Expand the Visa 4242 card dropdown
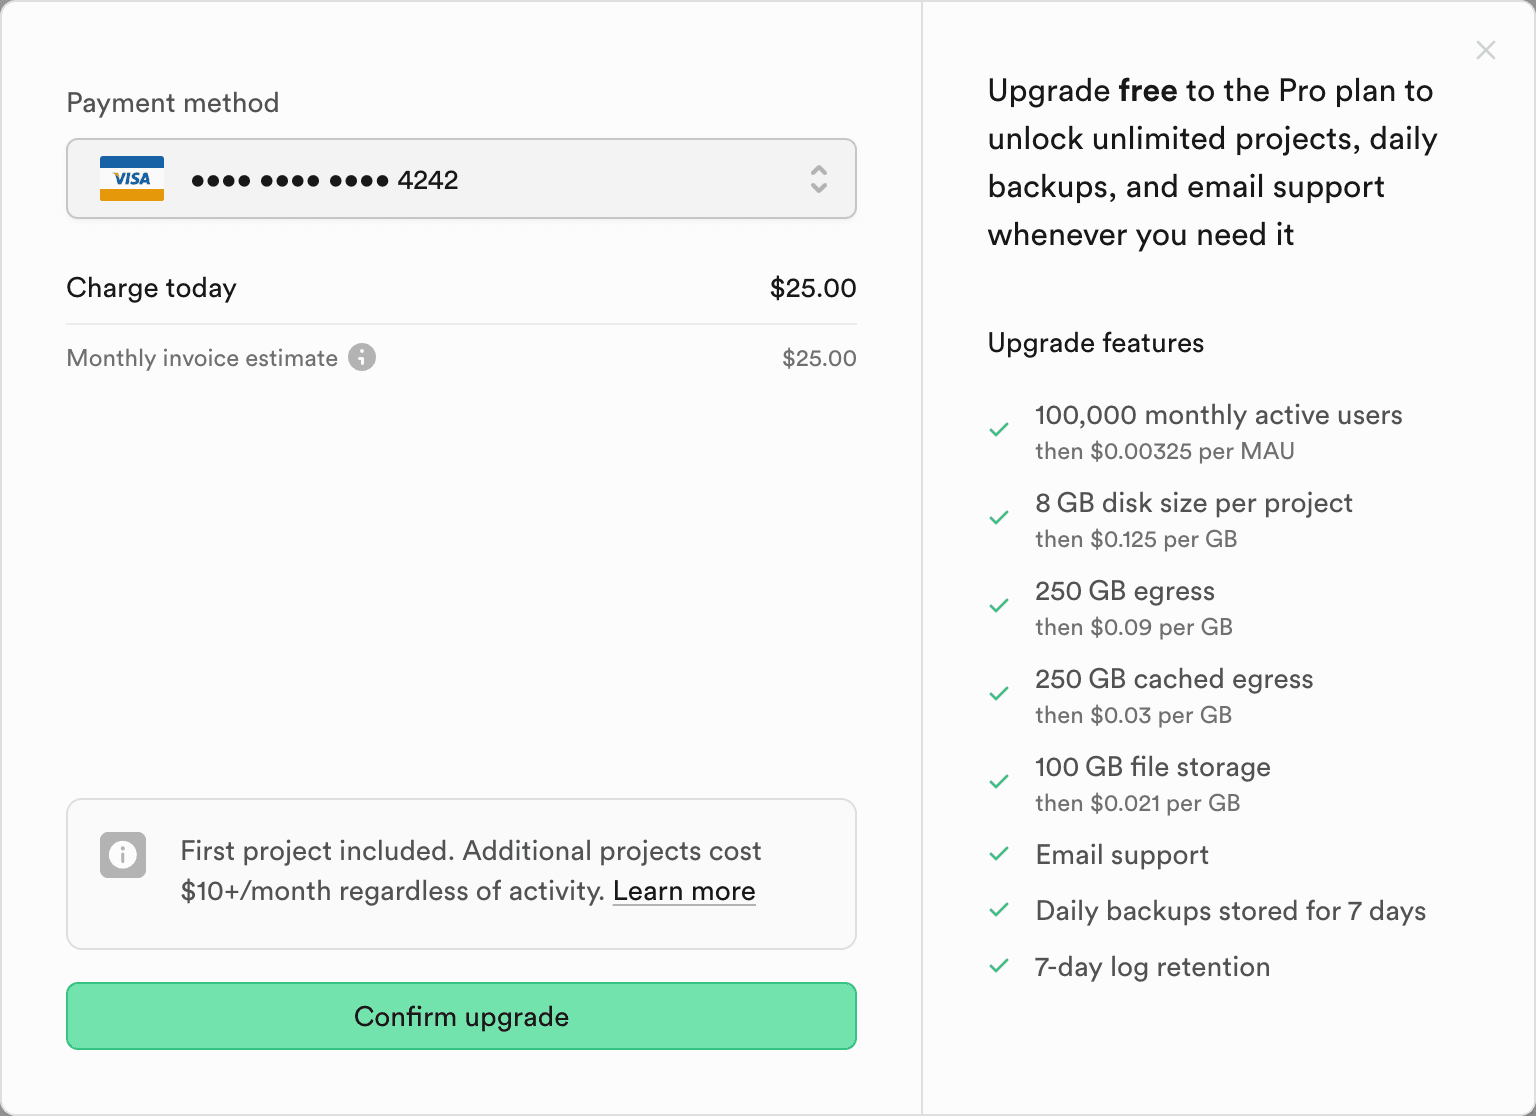This screenshot has height=1116, width=1536. [x=461, y=179]
